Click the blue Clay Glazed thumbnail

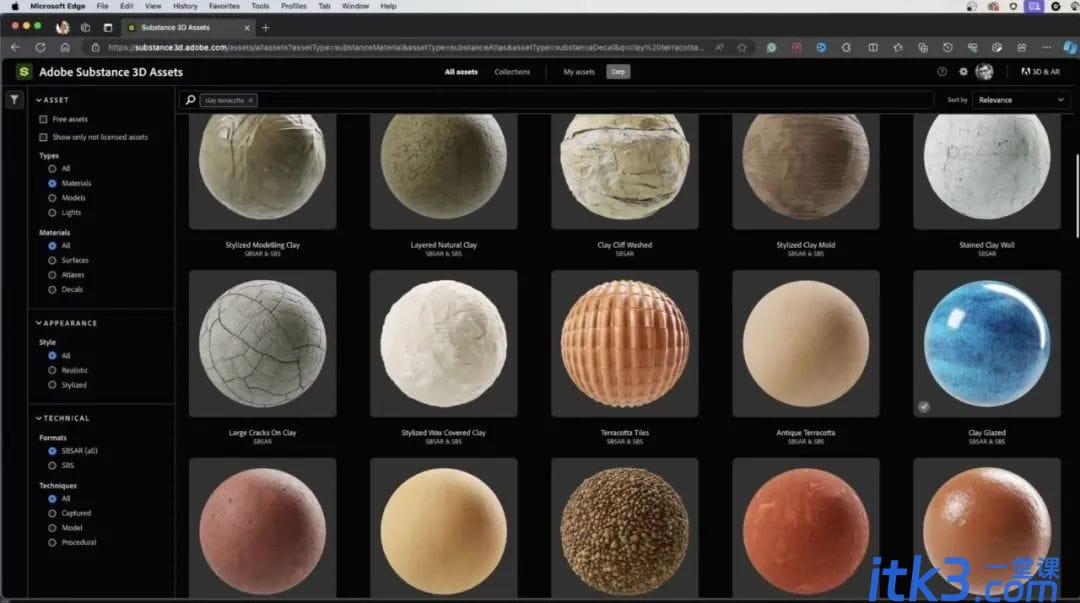coord(987,343)
